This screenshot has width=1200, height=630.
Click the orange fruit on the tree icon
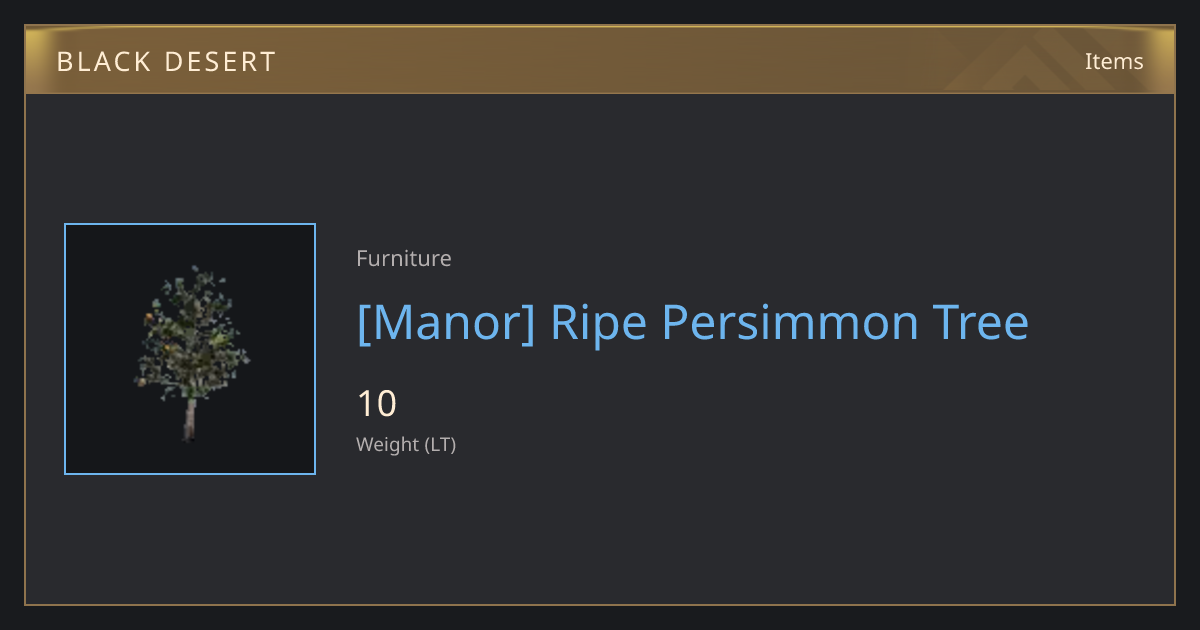(149, 316)
